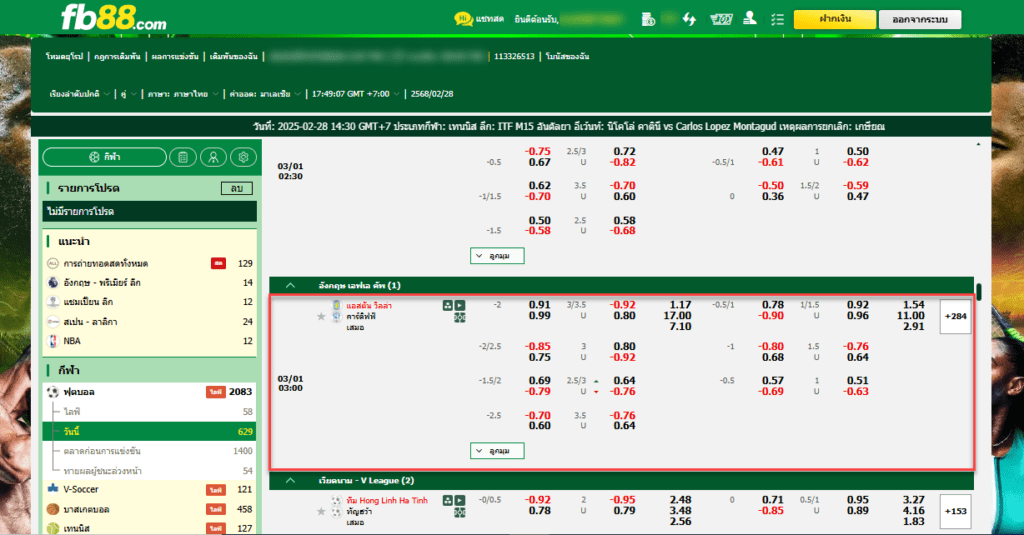Open the live chat Hi bubble icon

coord(463,19)
